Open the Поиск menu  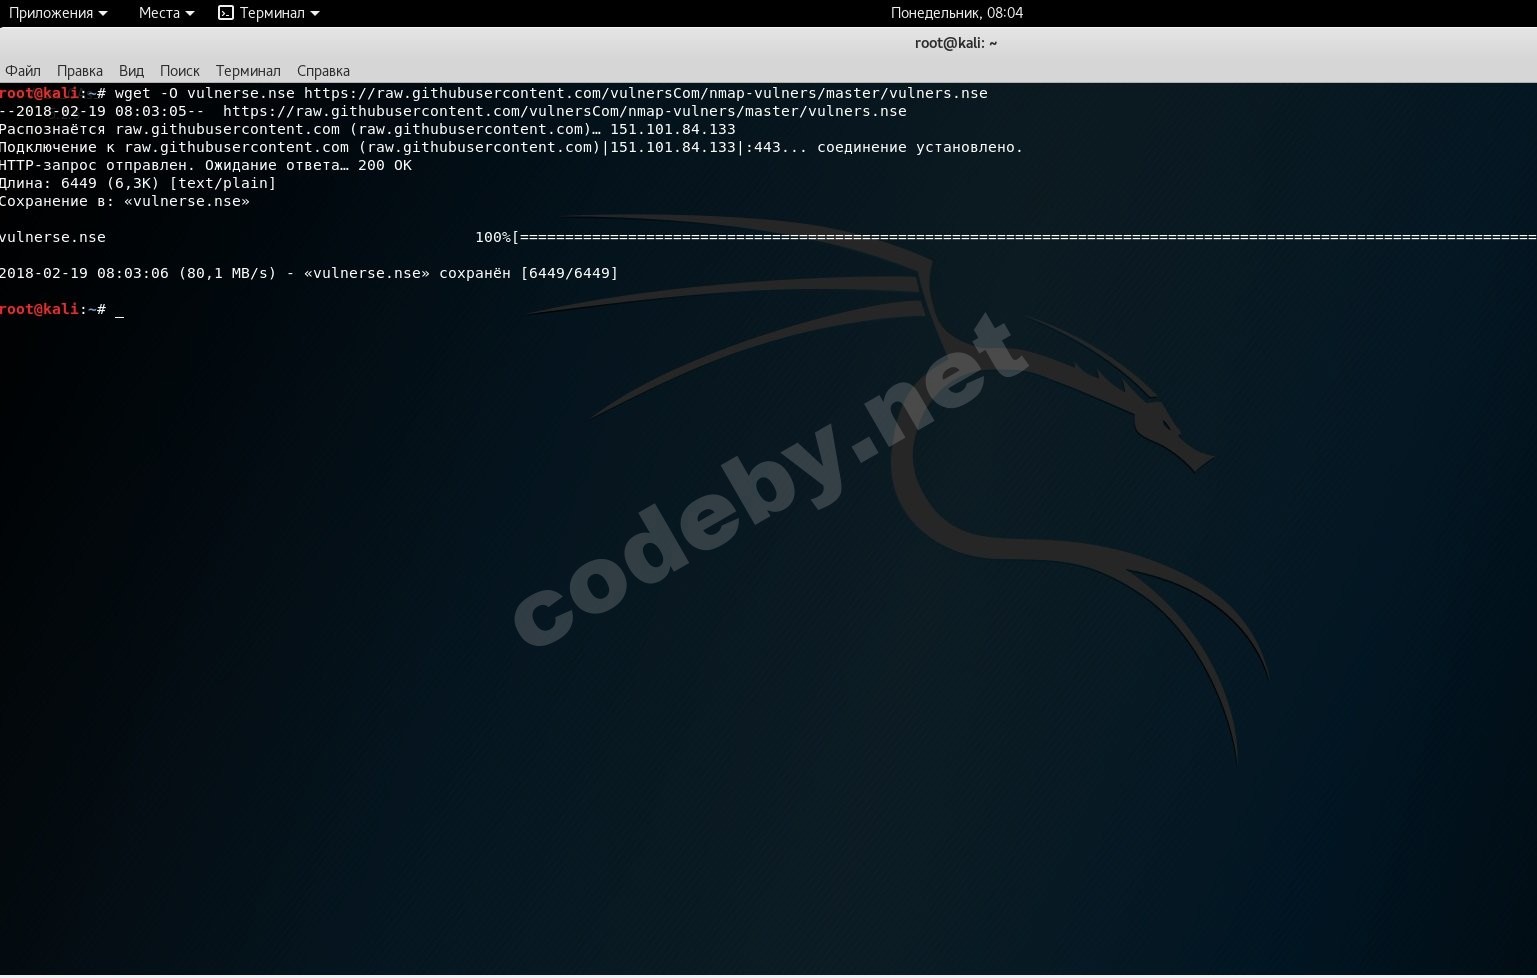[x=180, y=71]
